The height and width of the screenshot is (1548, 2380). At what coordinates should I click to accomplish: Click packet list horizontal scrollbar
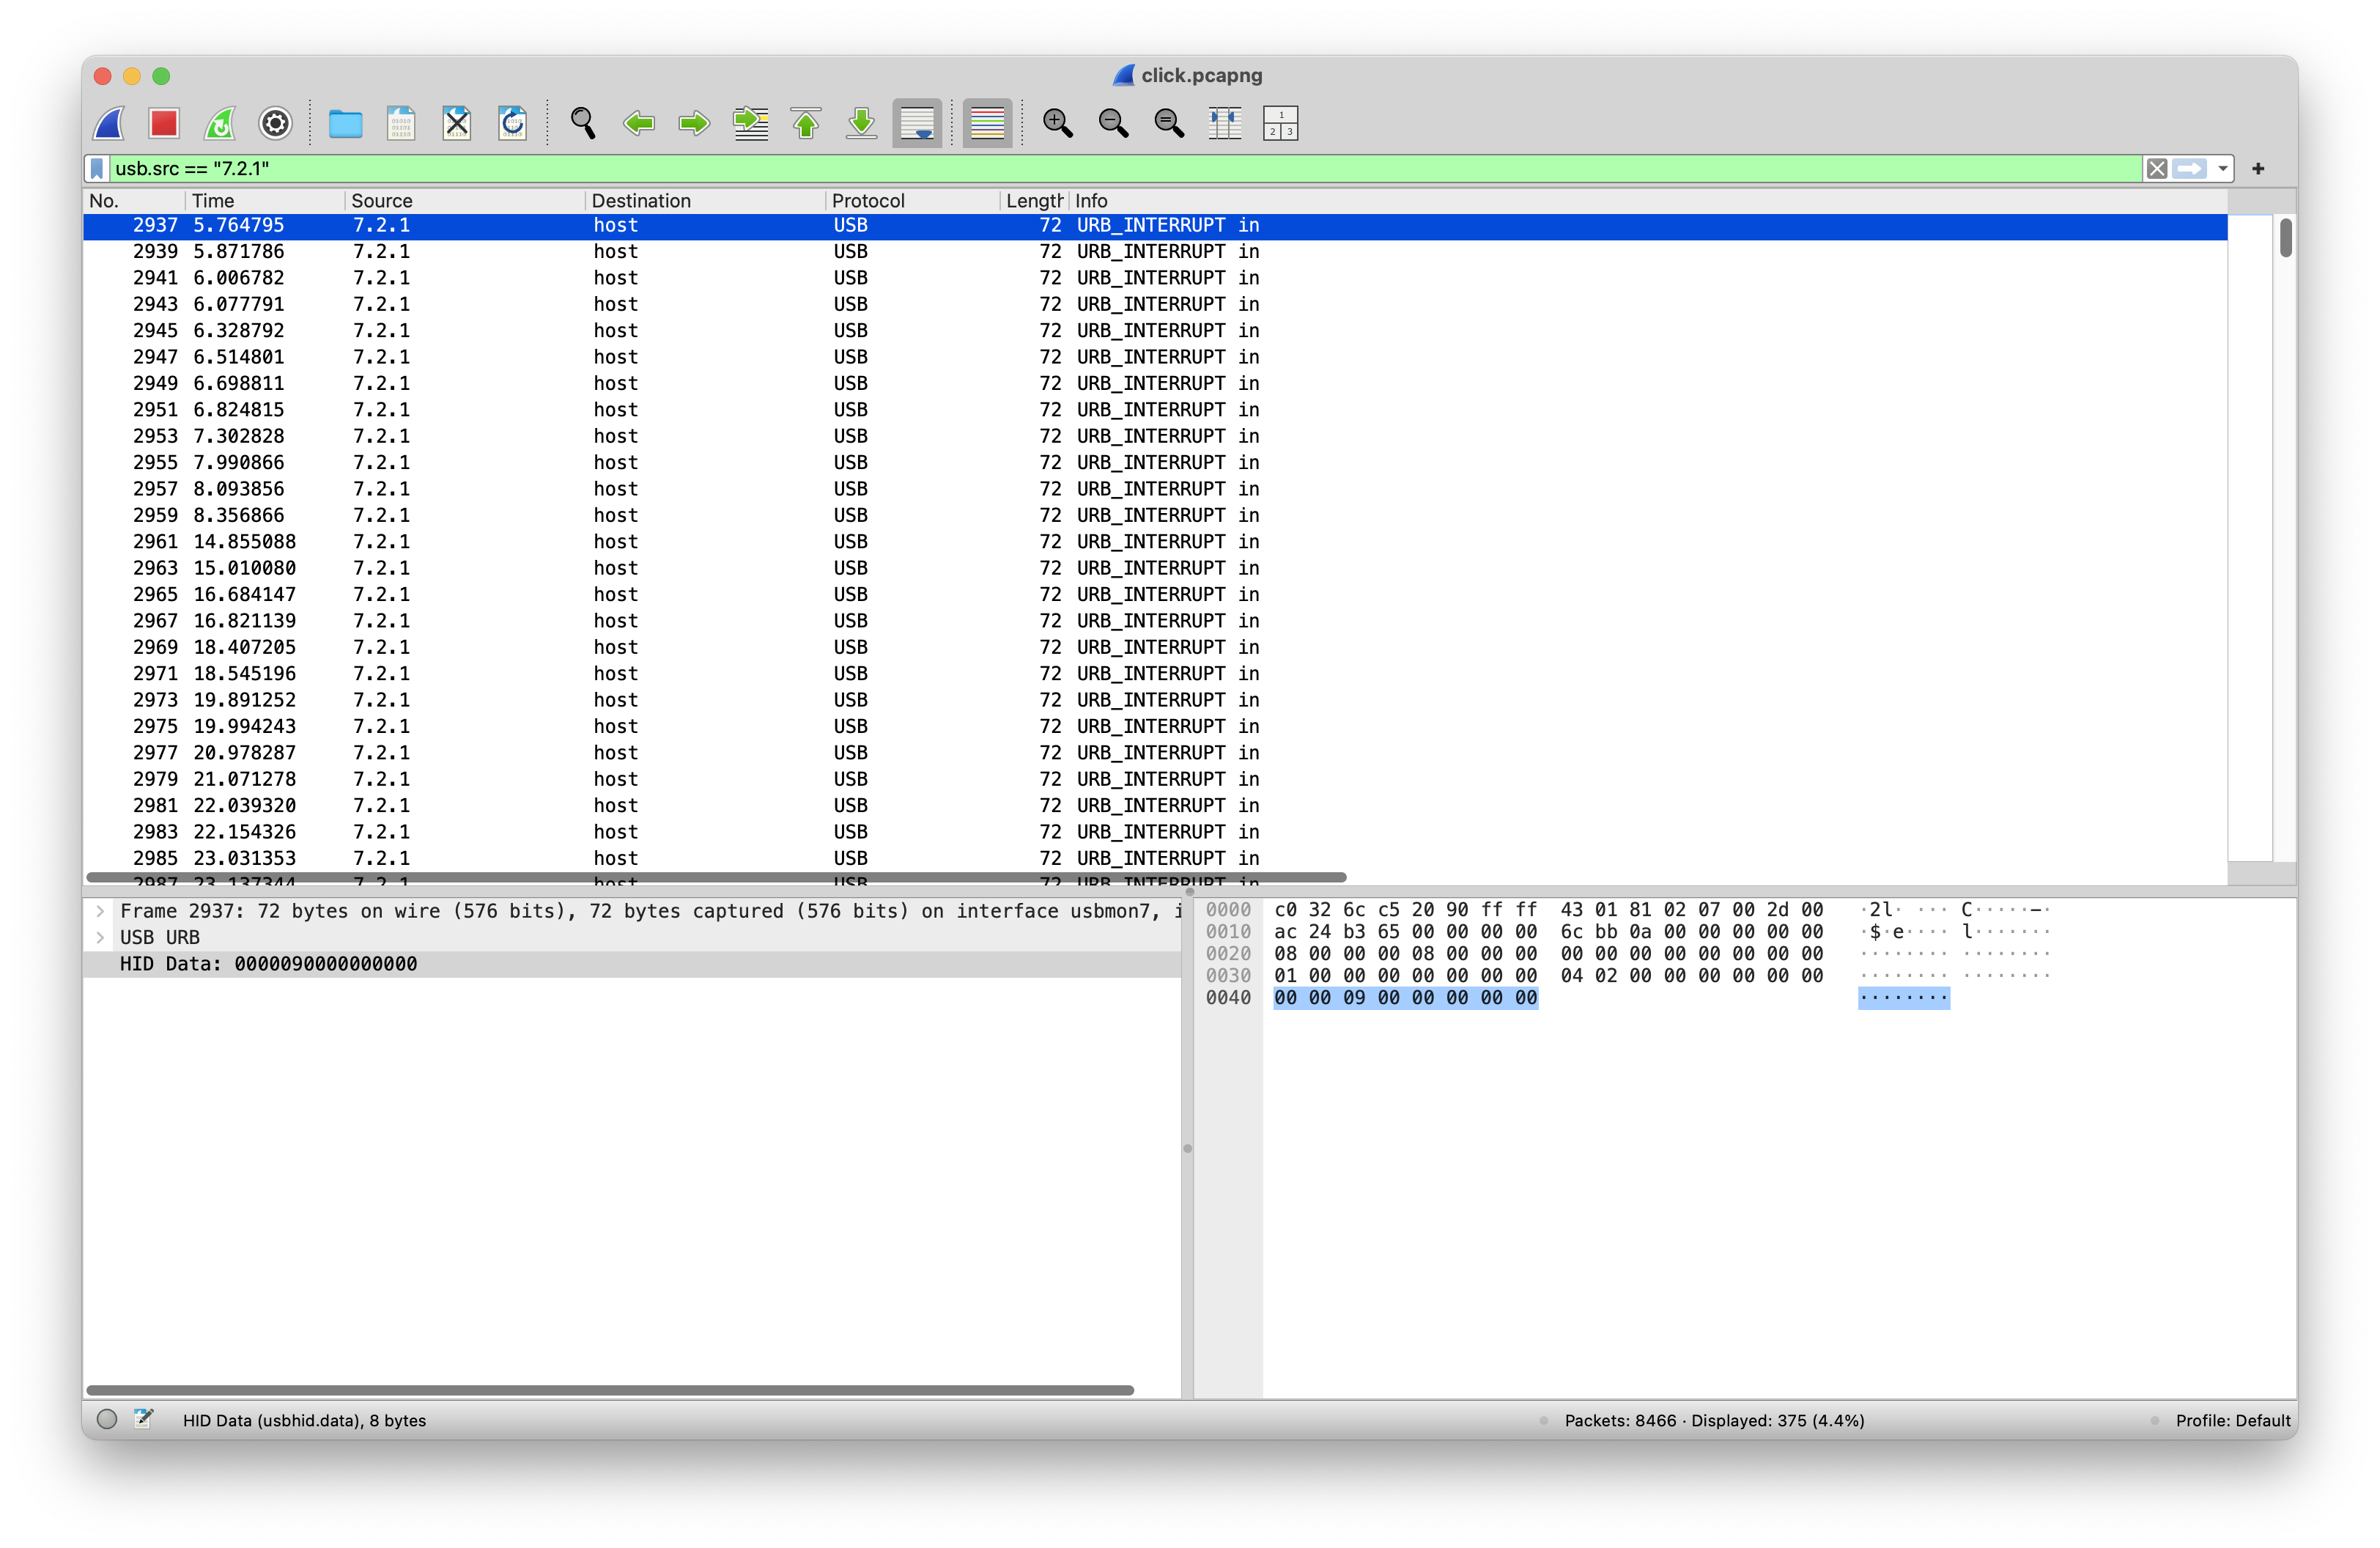pyautogui.click(x=716, y=877)
